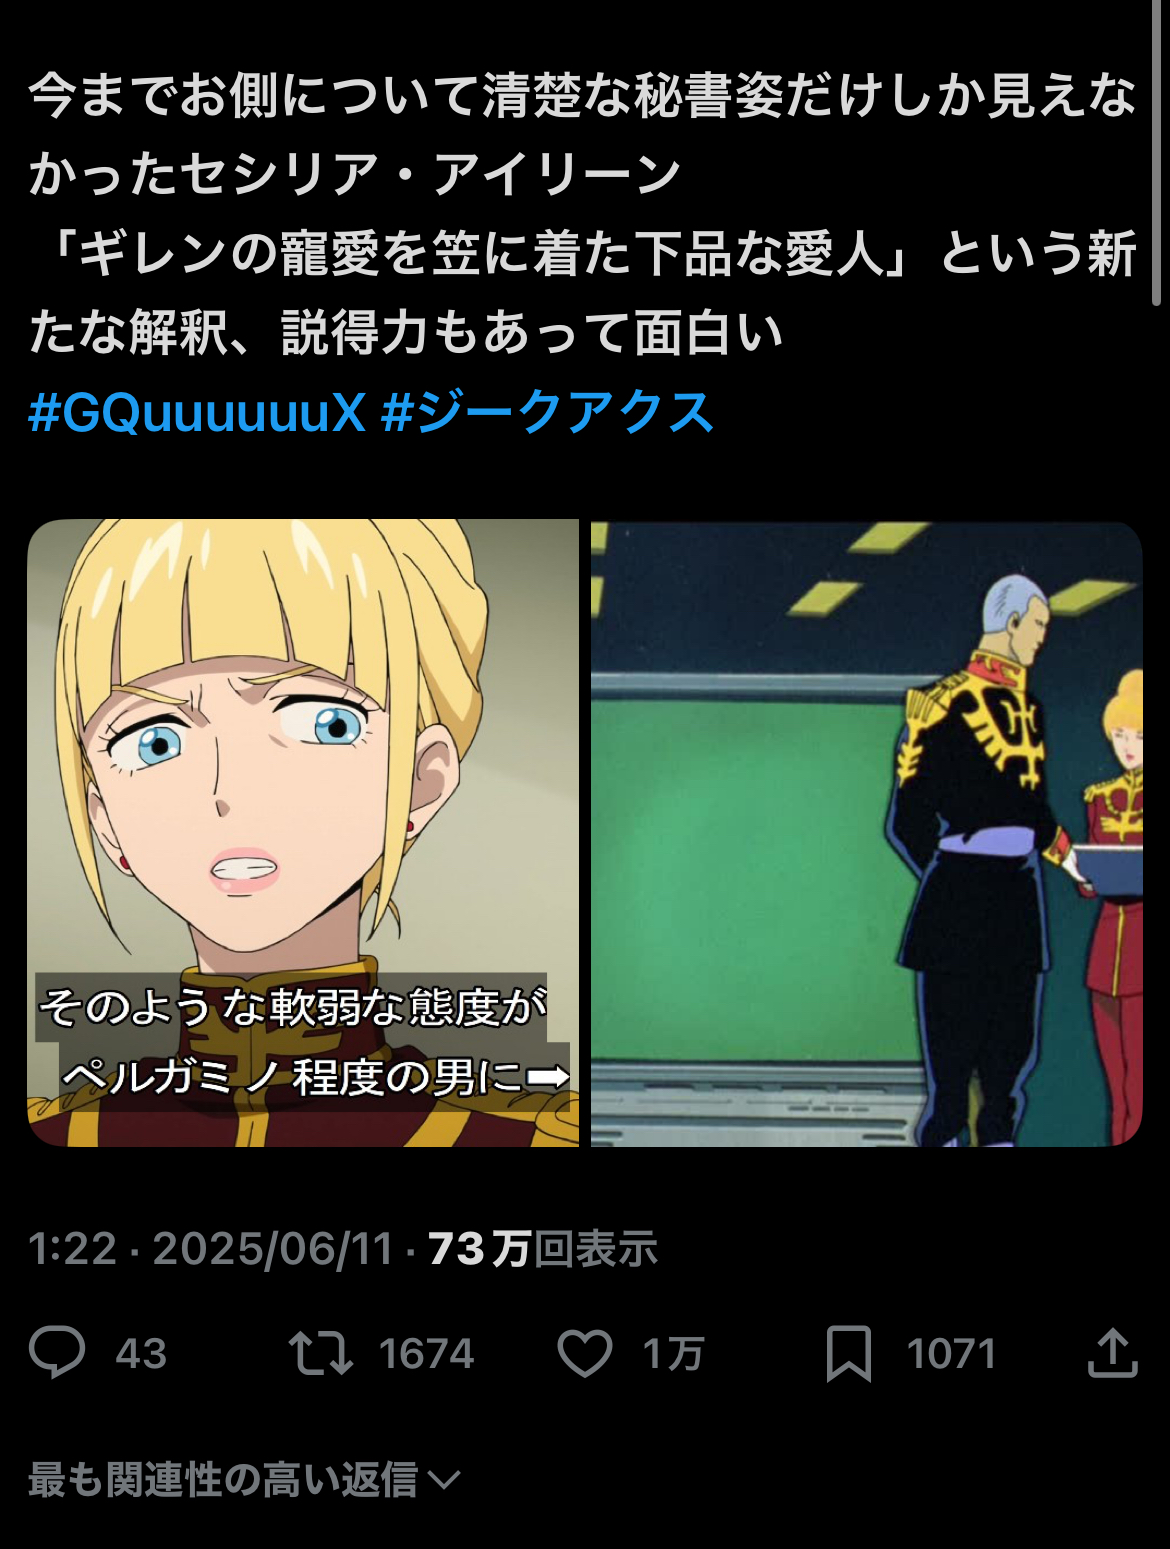Open the blonde woman close-up image
Viewport: 1170px width, 1549px height.
303,832
